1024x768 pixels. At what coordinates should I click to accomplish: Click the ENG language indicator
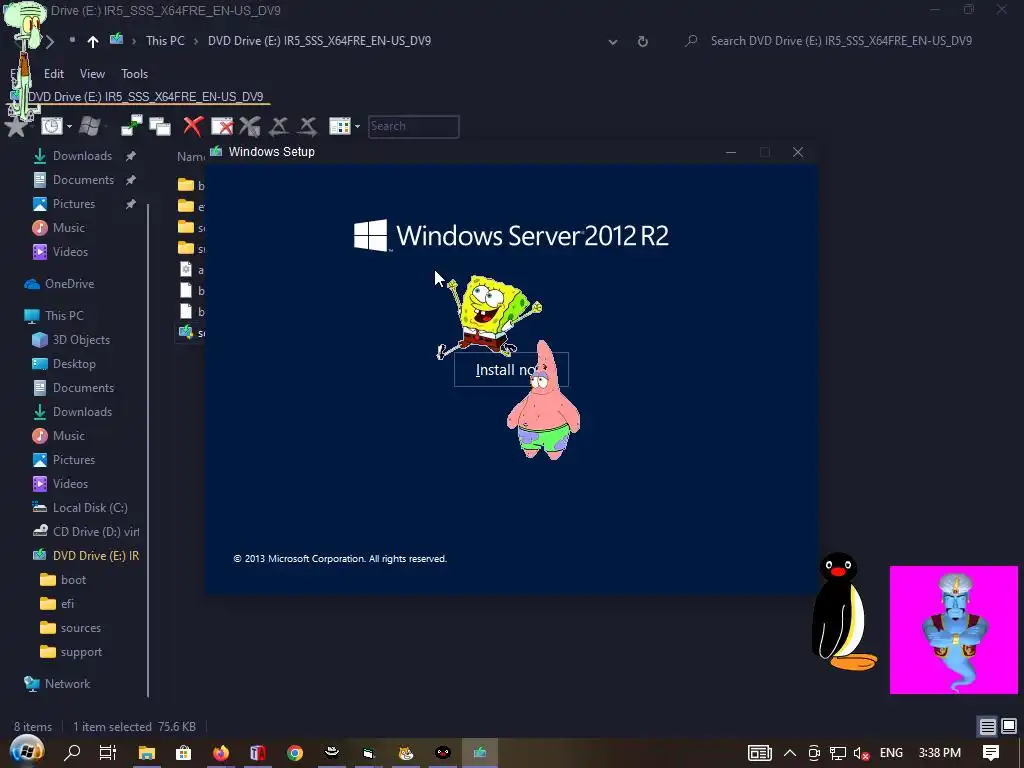point(891,753)
